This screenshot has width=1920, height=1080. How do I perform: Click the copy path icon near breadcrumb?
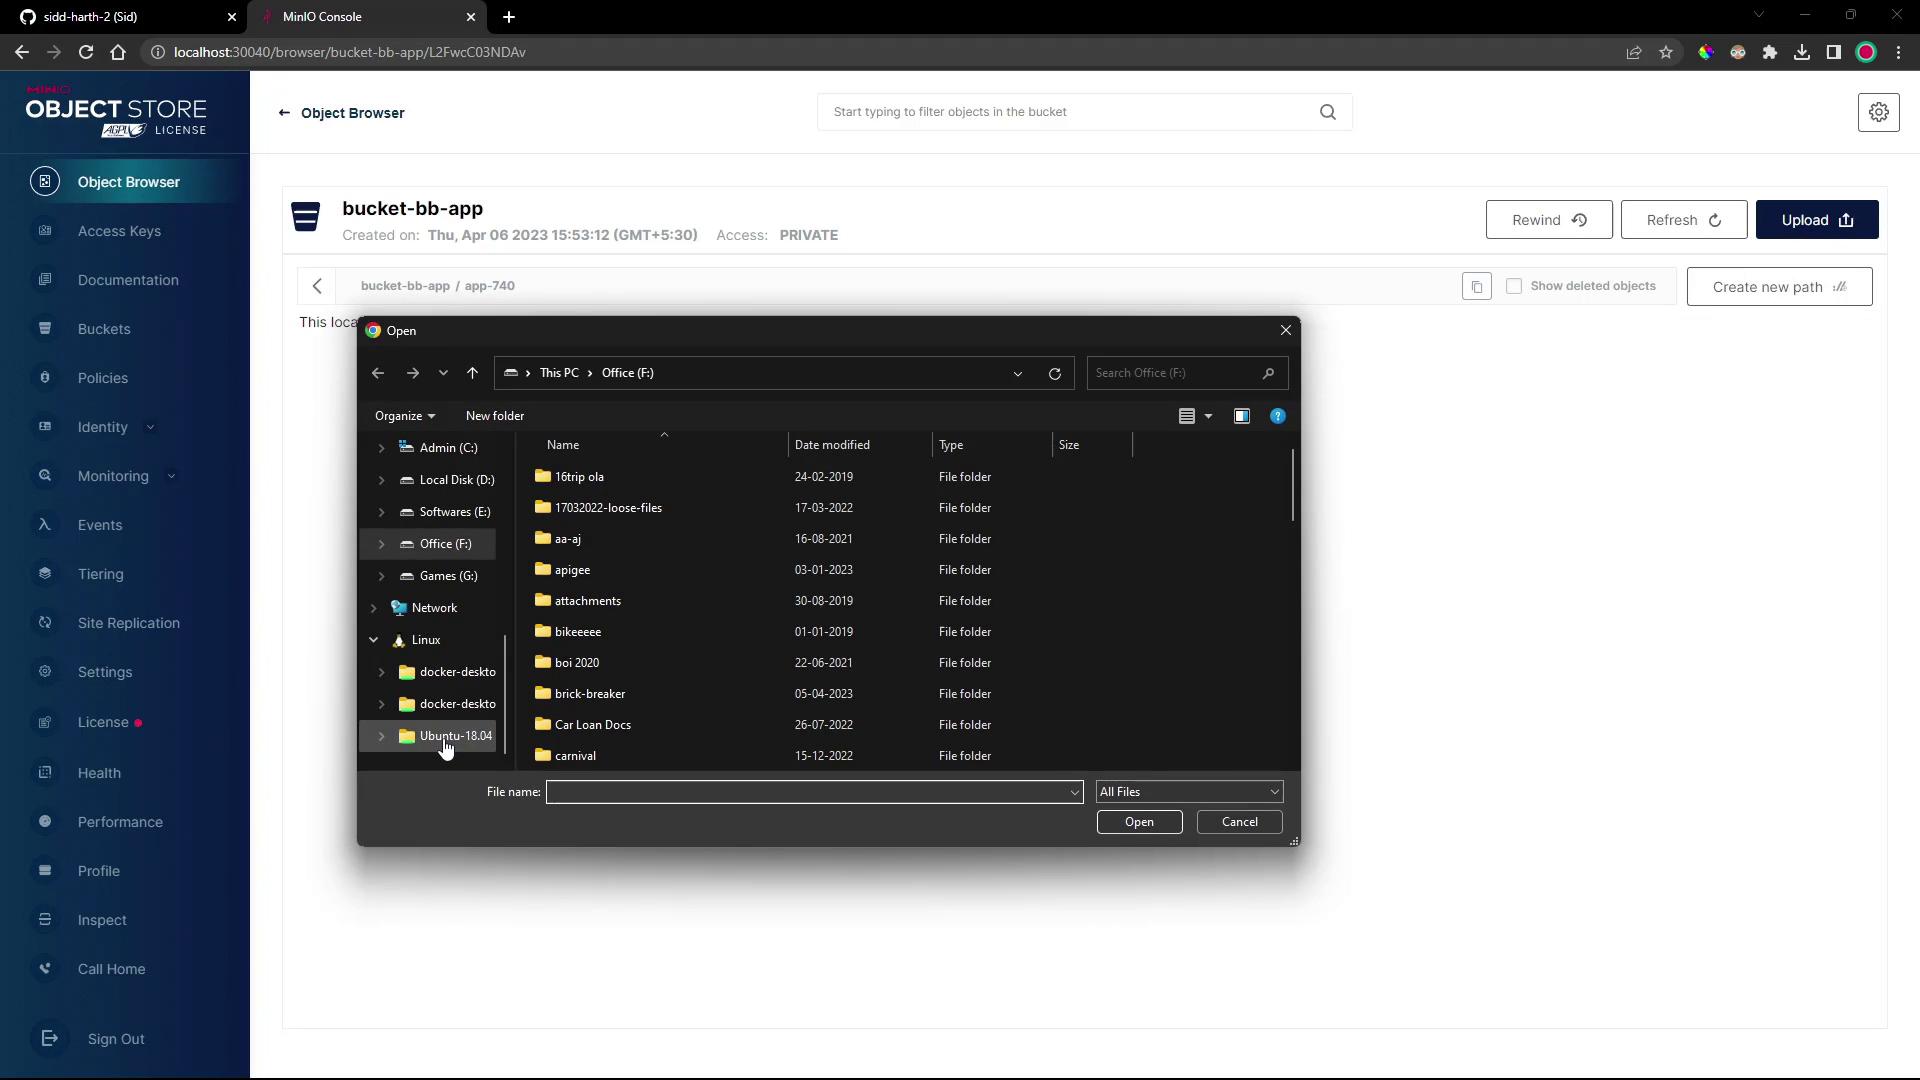click(1476, 287)
